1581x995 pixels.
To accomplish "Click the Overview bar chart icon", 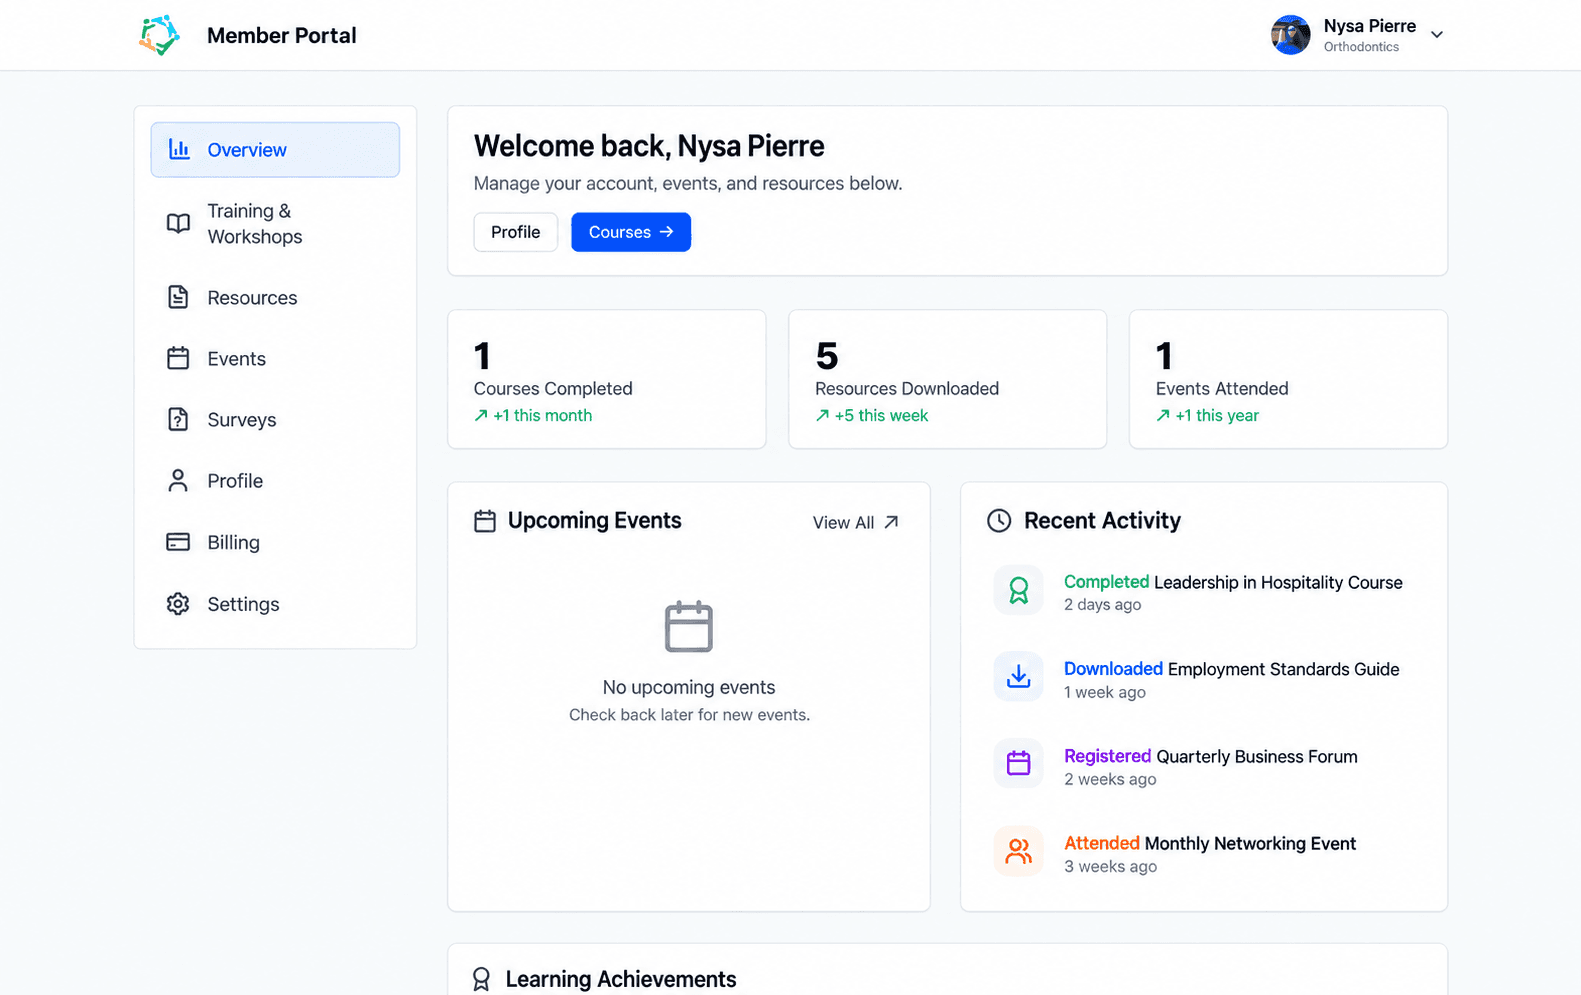I will (179, 149).
